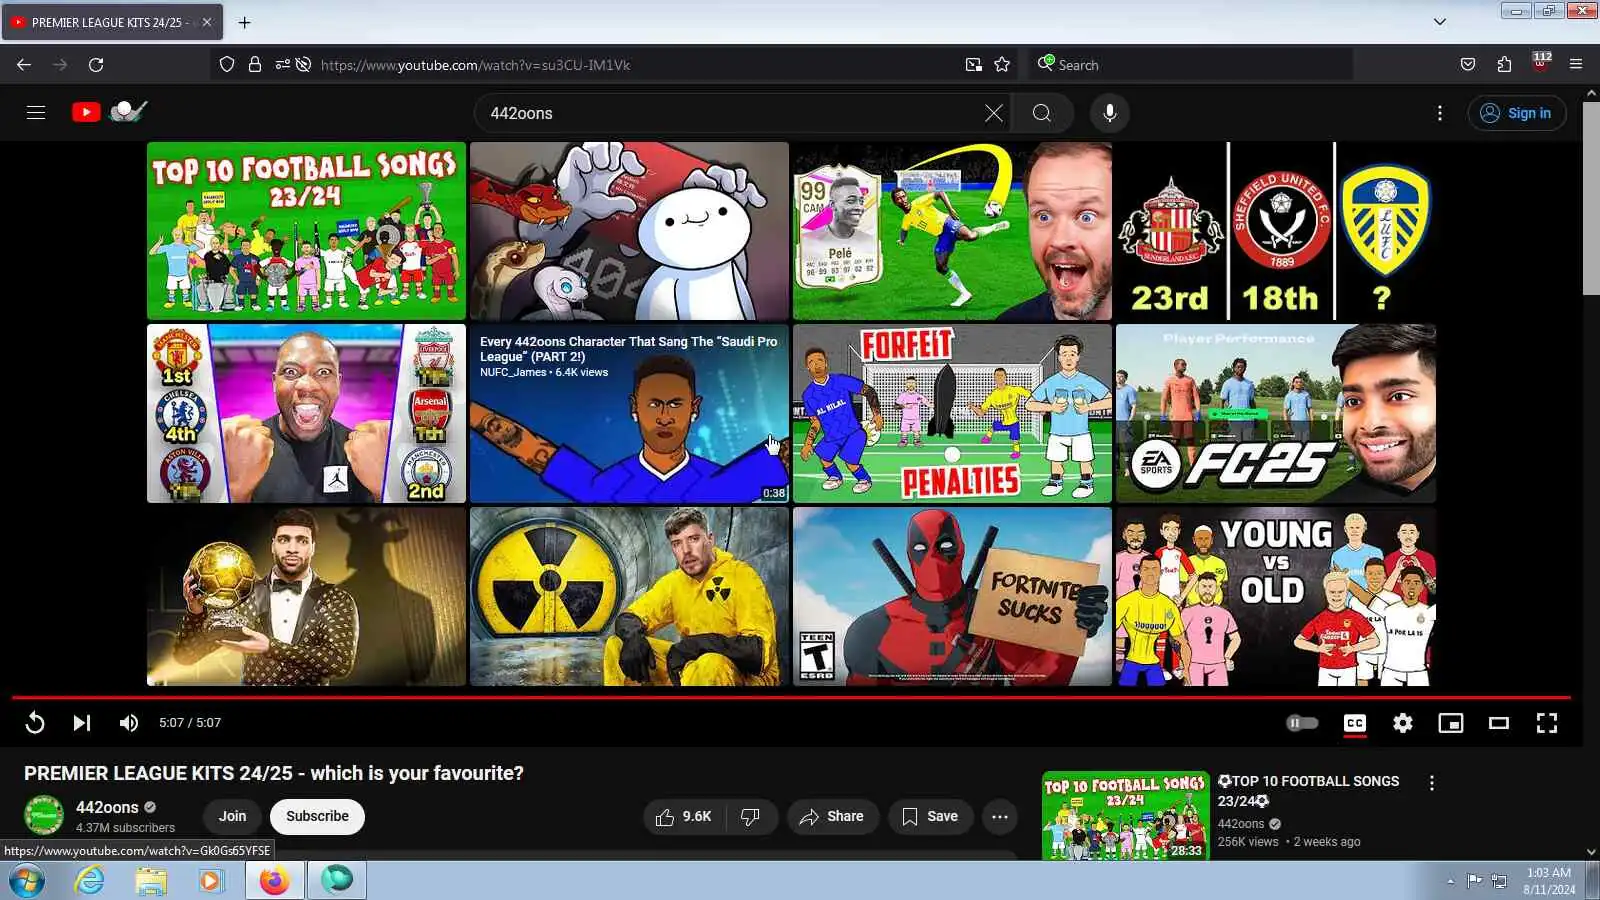The image size is (1600, 900).
Task: Open the sidebar Top 10 Football Songs thumbnail
Action: [x=1125, y=816]
